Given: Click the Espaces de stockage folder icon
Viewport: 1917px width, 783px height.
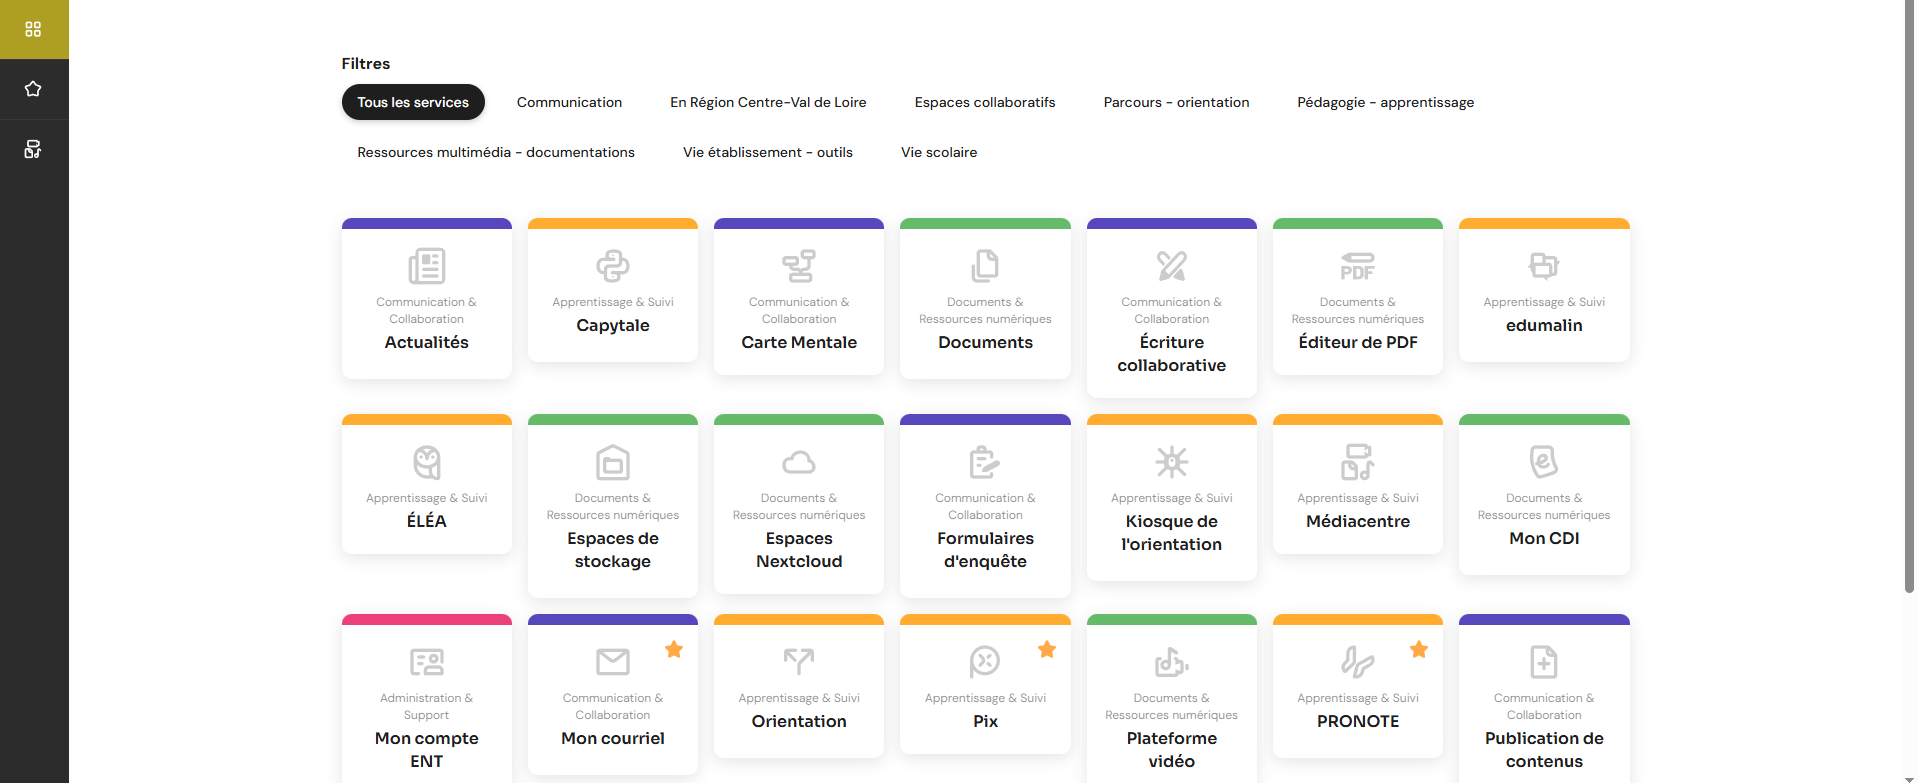Looking at the screenshot, I should point(613,462).
